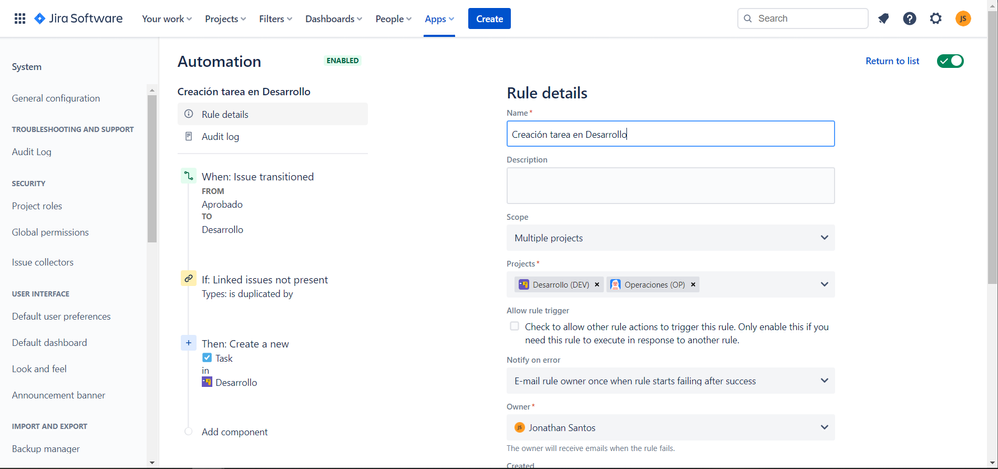Click the Add component circle icon
Viewport: 998px width, 469px height.
click(188, 431)
